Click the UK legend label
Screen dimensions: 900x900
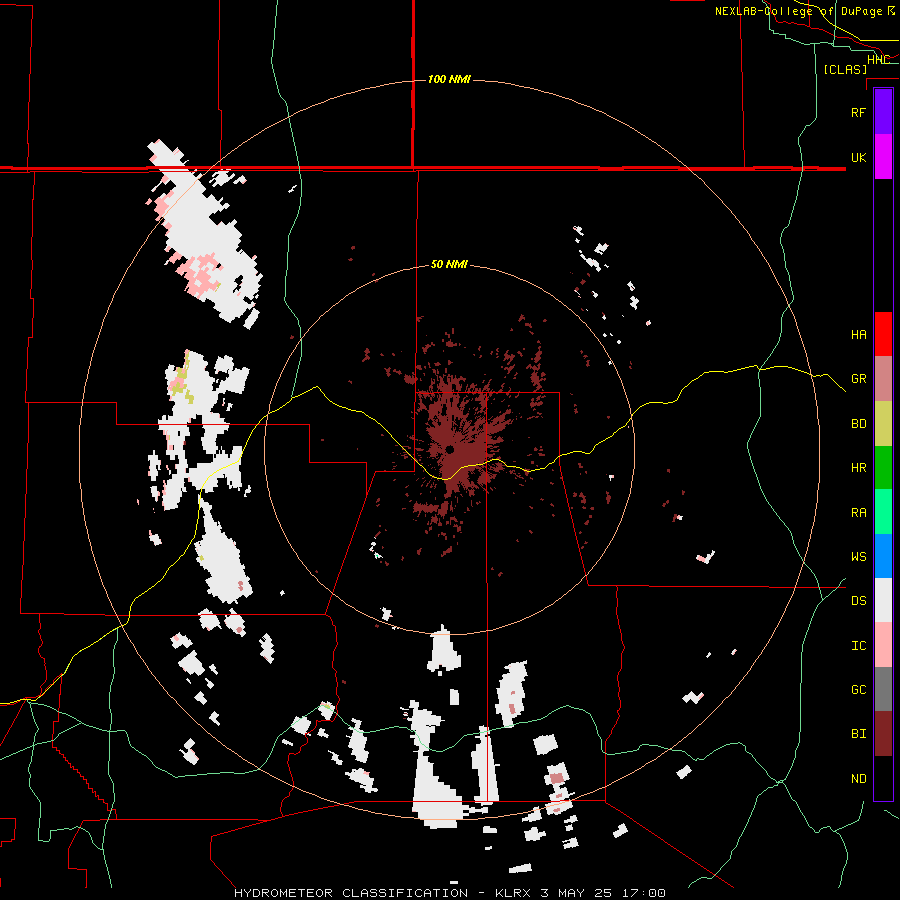[858, 157]
